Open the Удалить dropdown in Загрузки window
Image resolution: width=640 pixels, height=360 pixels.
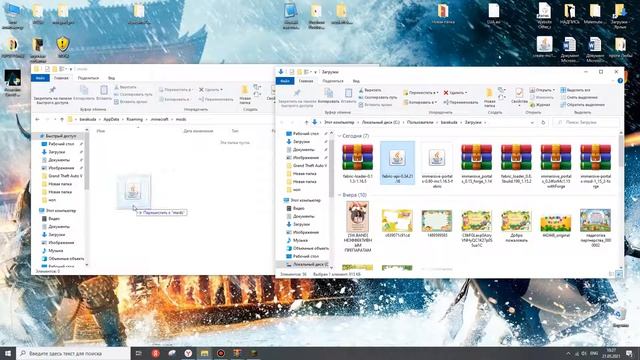coord(455,93)
